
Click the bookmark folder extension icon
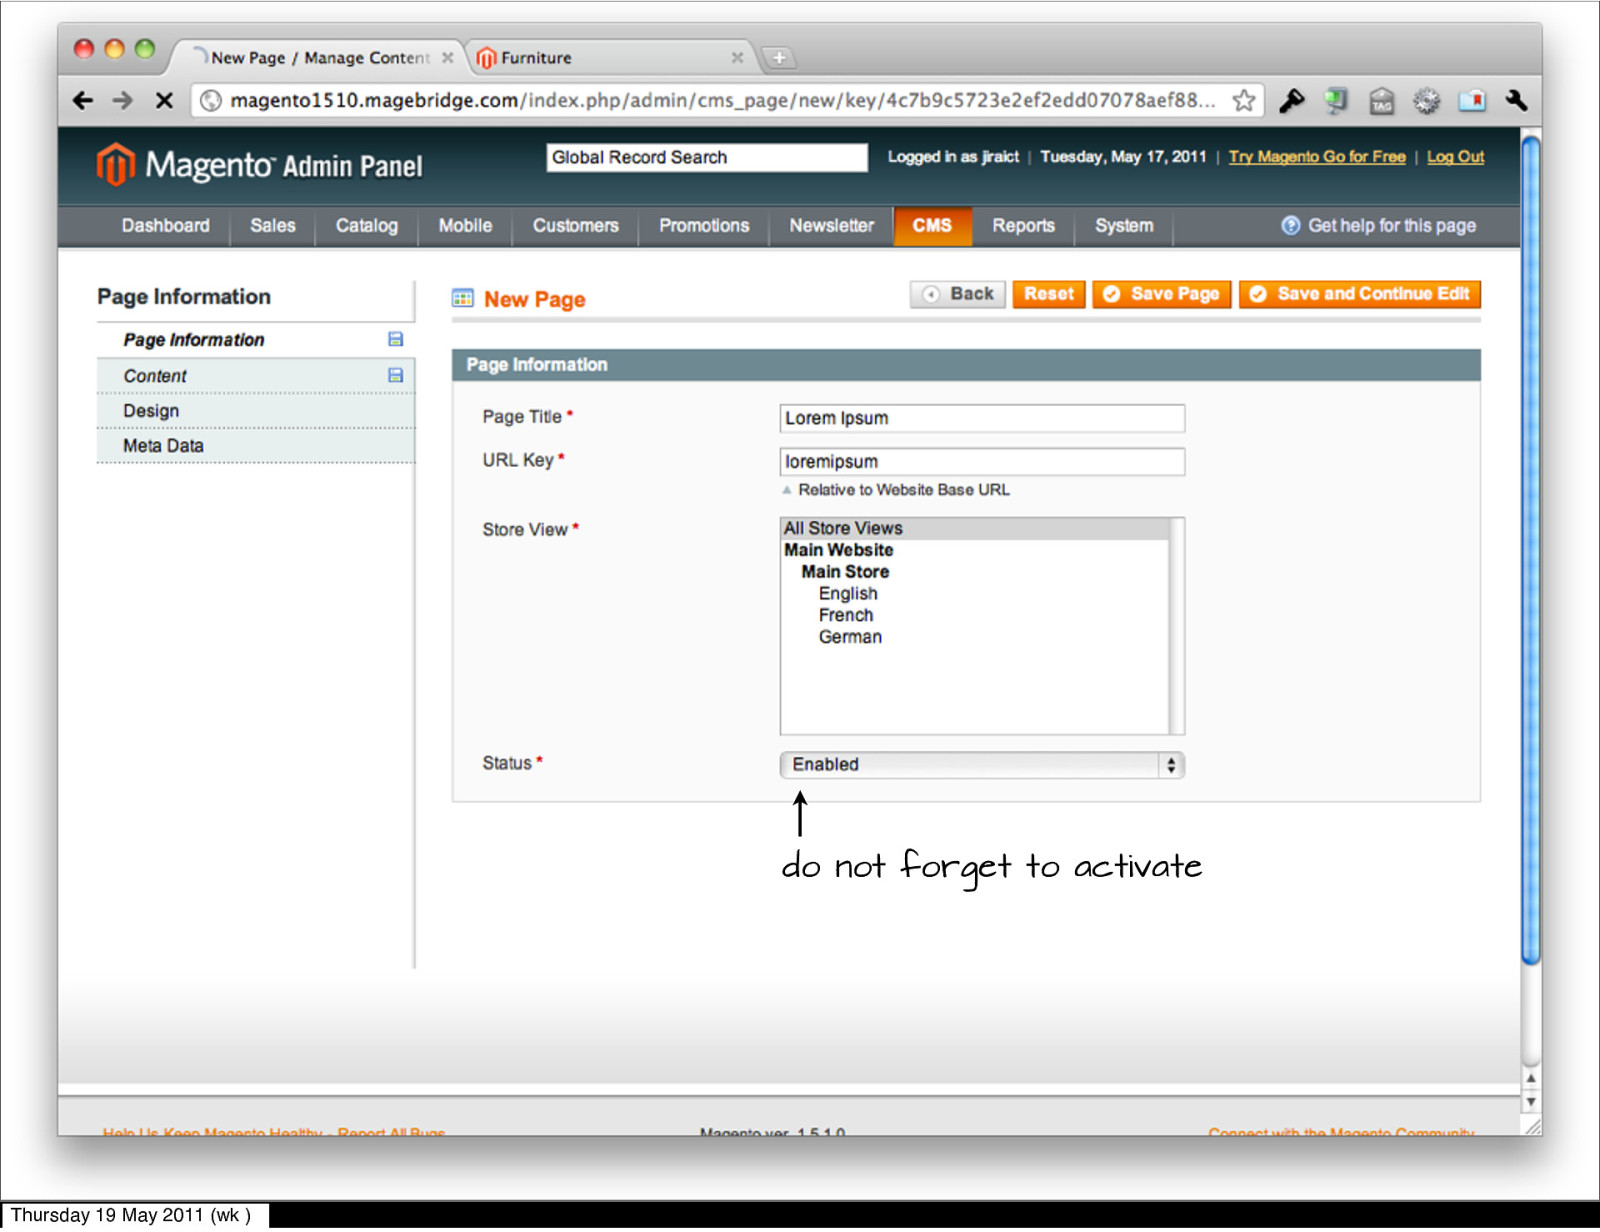click(x=1472, y=100)
